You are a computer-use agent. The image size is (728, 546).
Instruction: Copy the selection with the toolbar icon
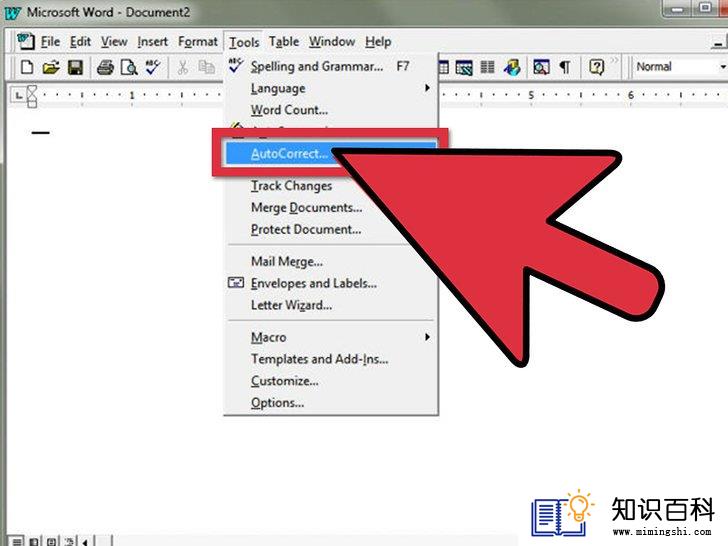[x=206, y=67]
